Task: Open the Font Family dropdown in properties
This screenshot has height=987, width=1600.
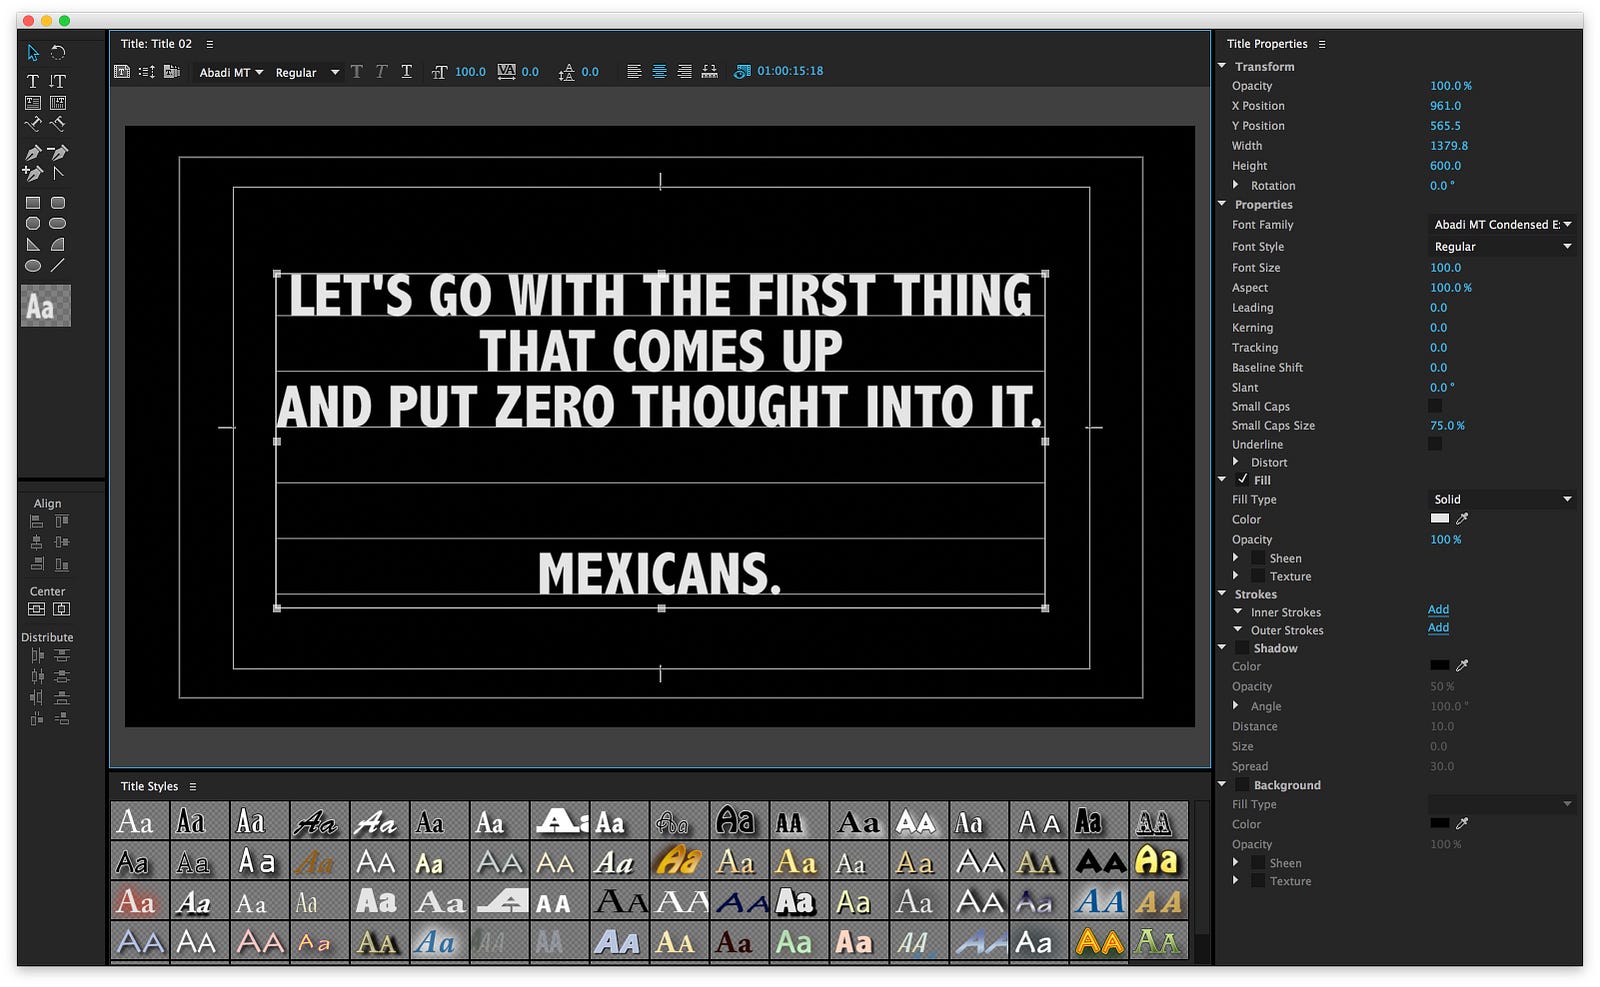Action: [x=1501, y=225]
